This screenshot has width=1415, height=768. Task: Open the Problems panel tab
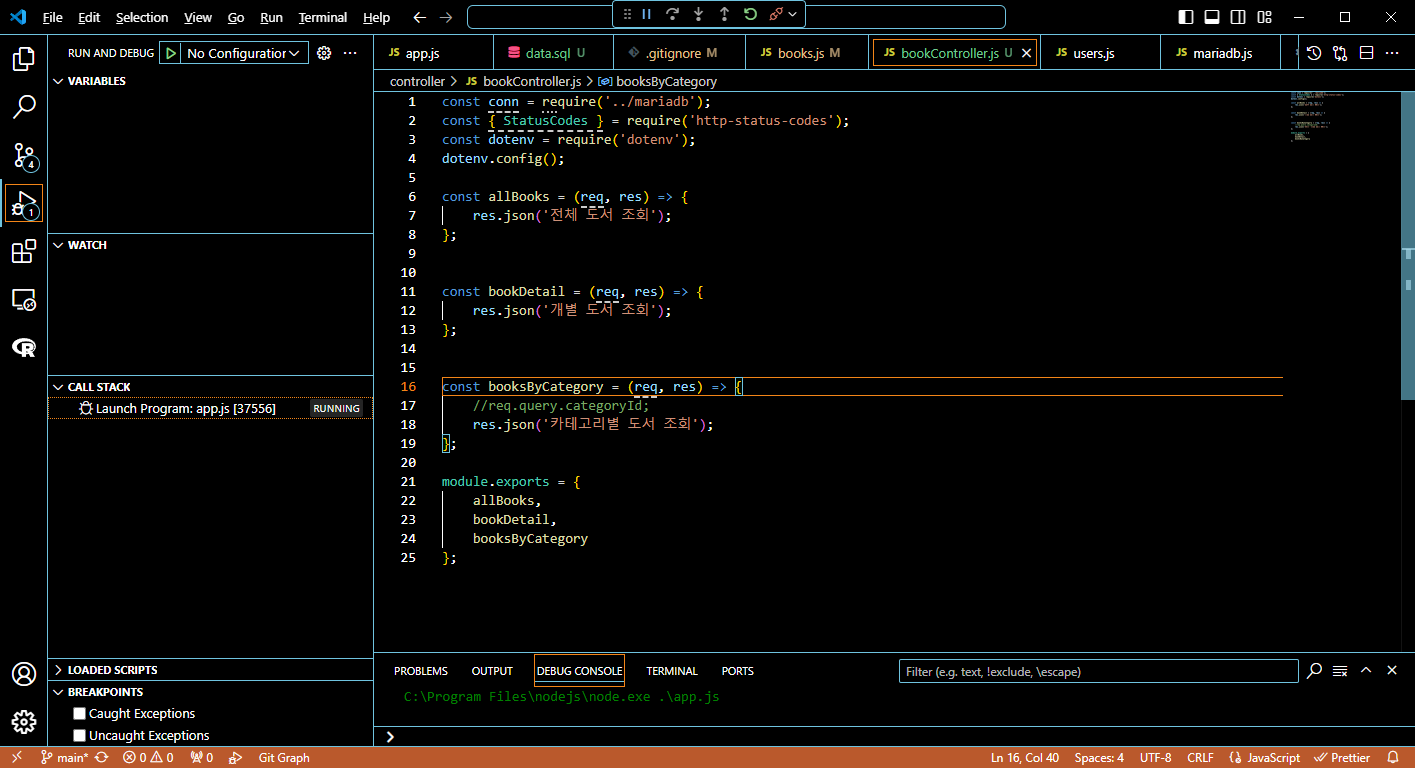[421, 671]
